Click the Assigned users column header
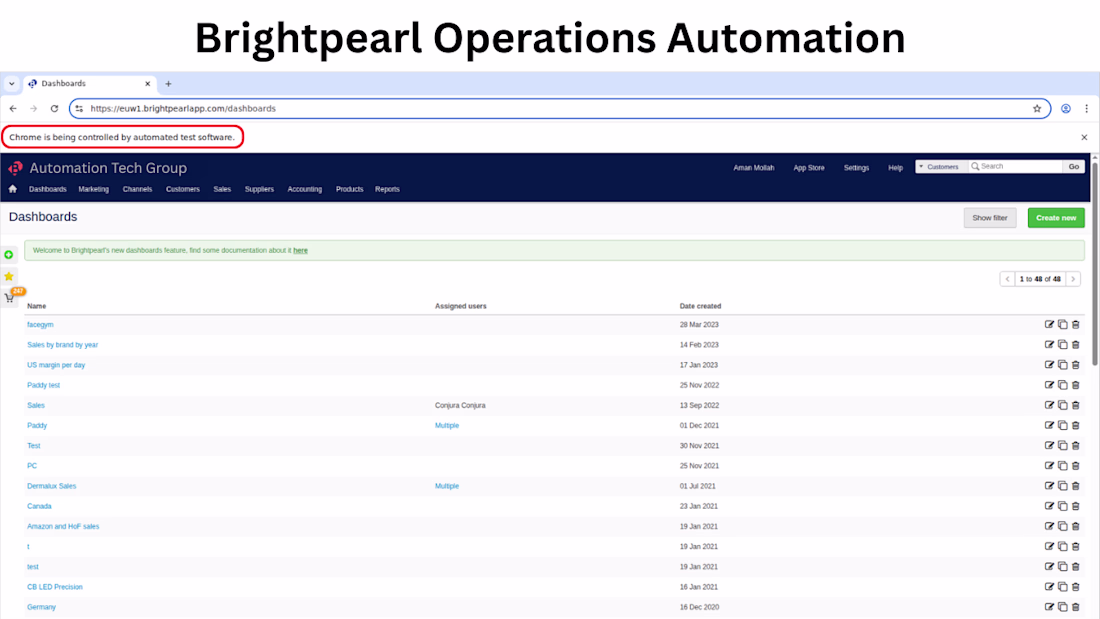 460,307
